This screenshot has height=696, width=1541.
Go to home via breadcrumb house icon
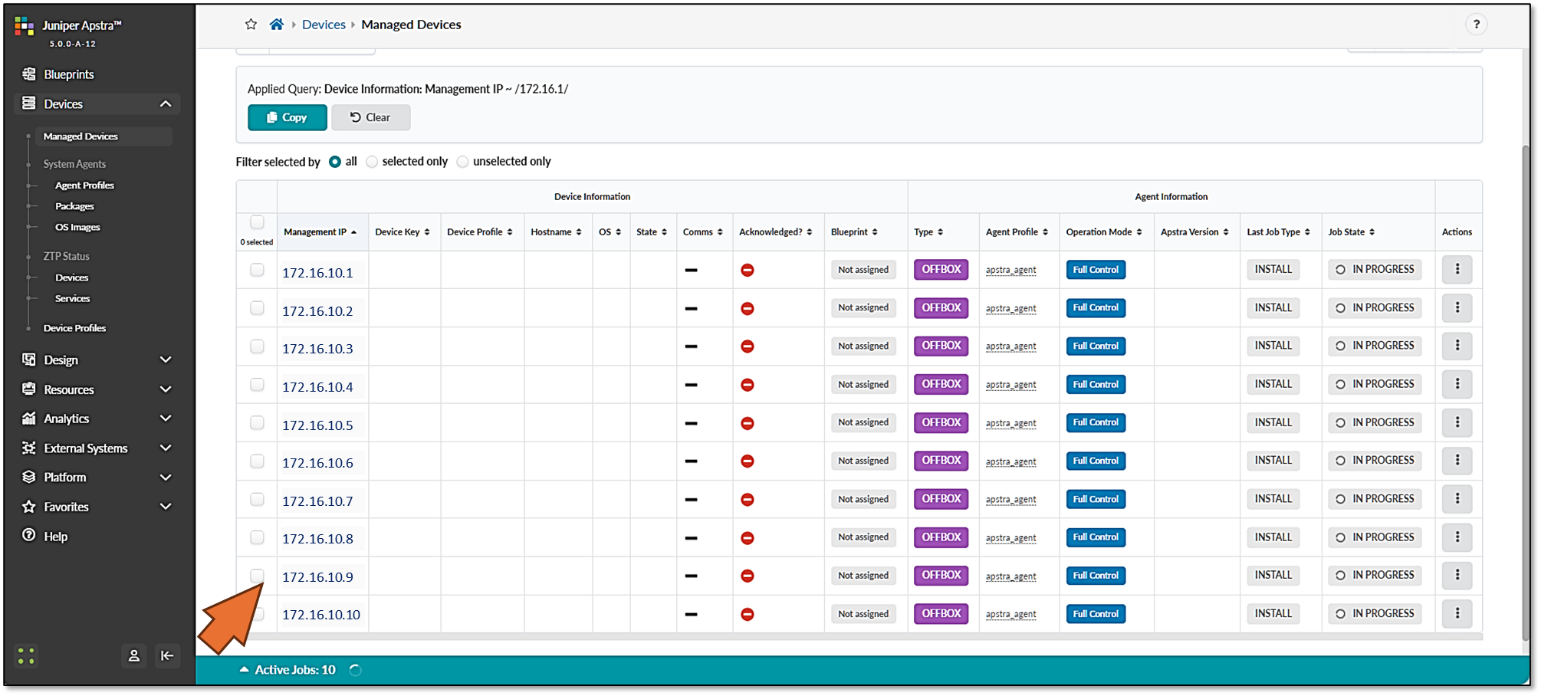[x=277, y=24]
